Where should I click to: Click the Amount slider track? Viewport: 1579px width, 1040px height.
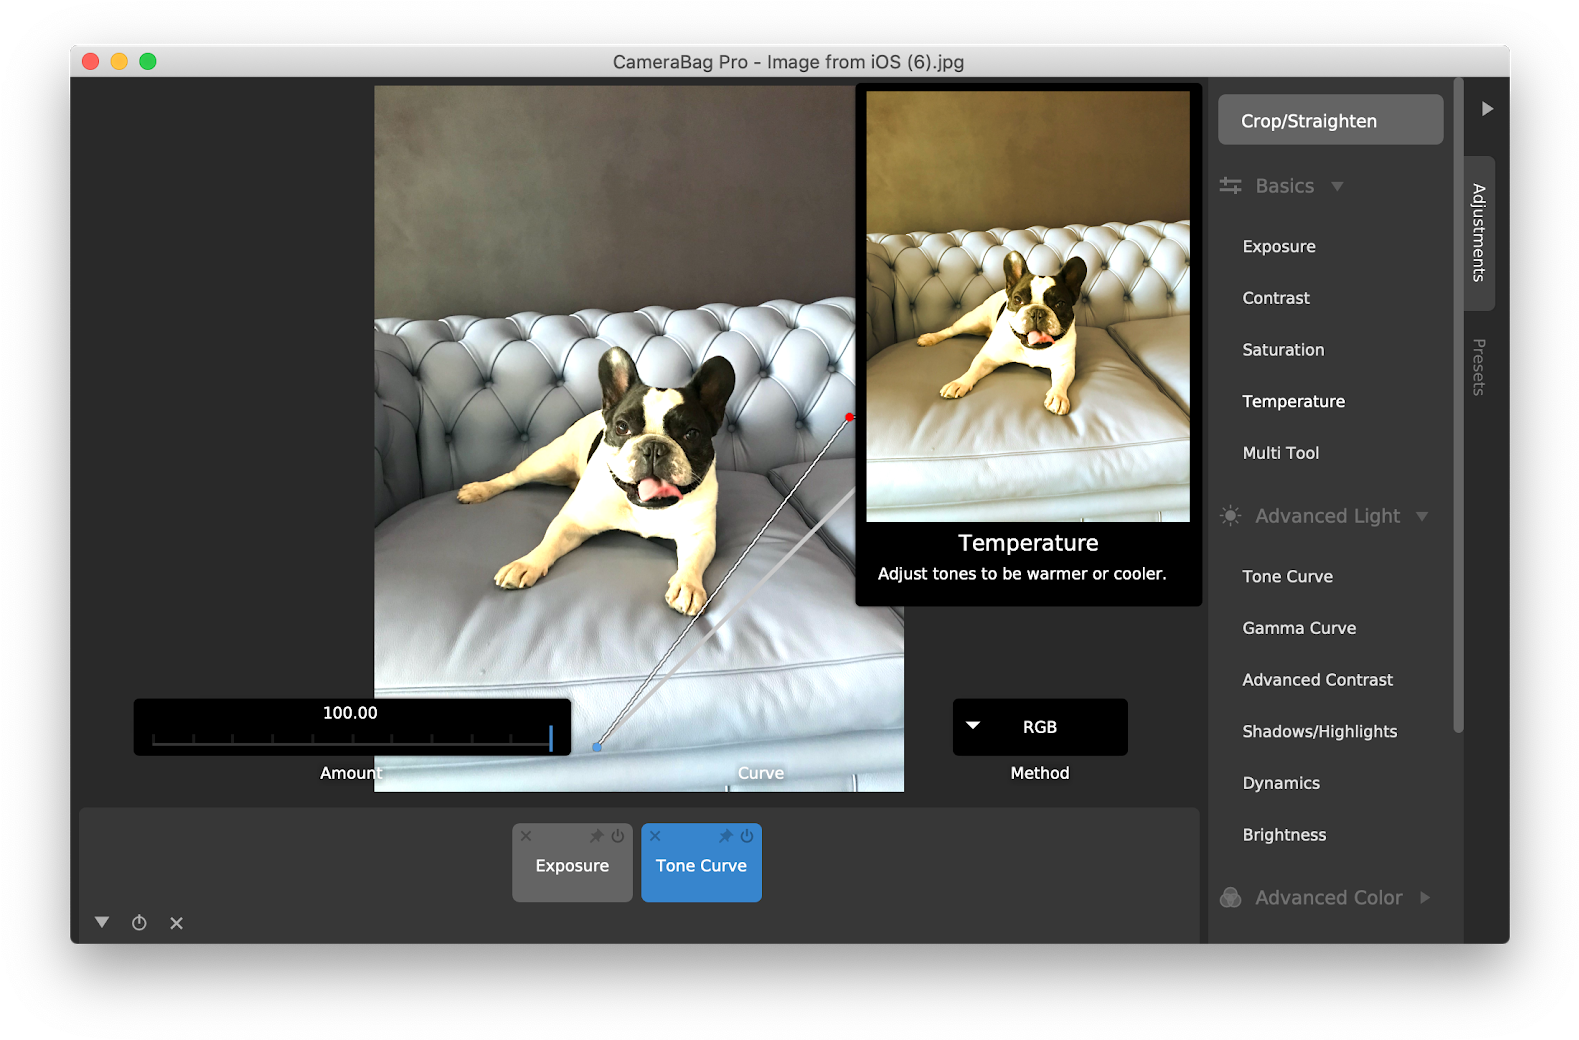(x=351, y=740)
